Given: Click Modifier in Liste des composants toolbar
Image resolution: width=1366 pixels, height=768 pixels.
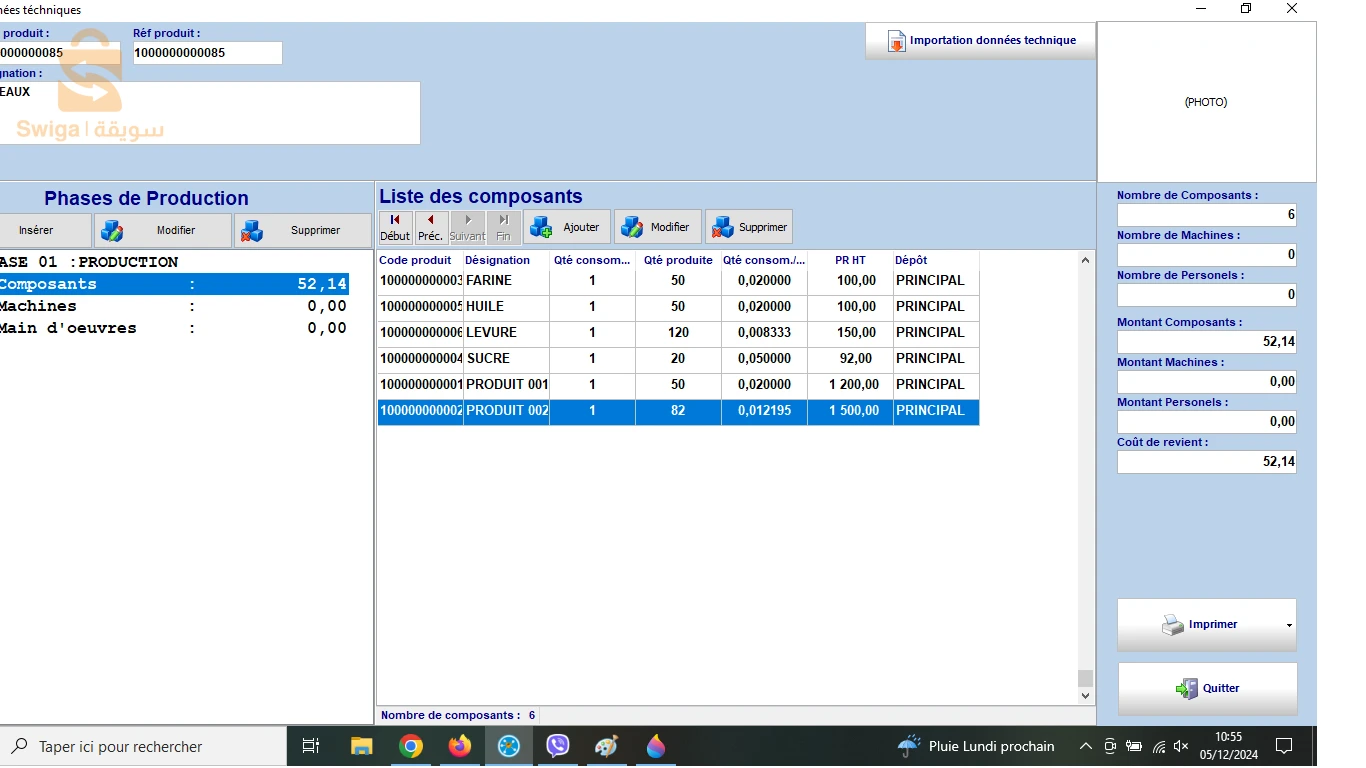Looking at the screenshot, I should 657,227.
